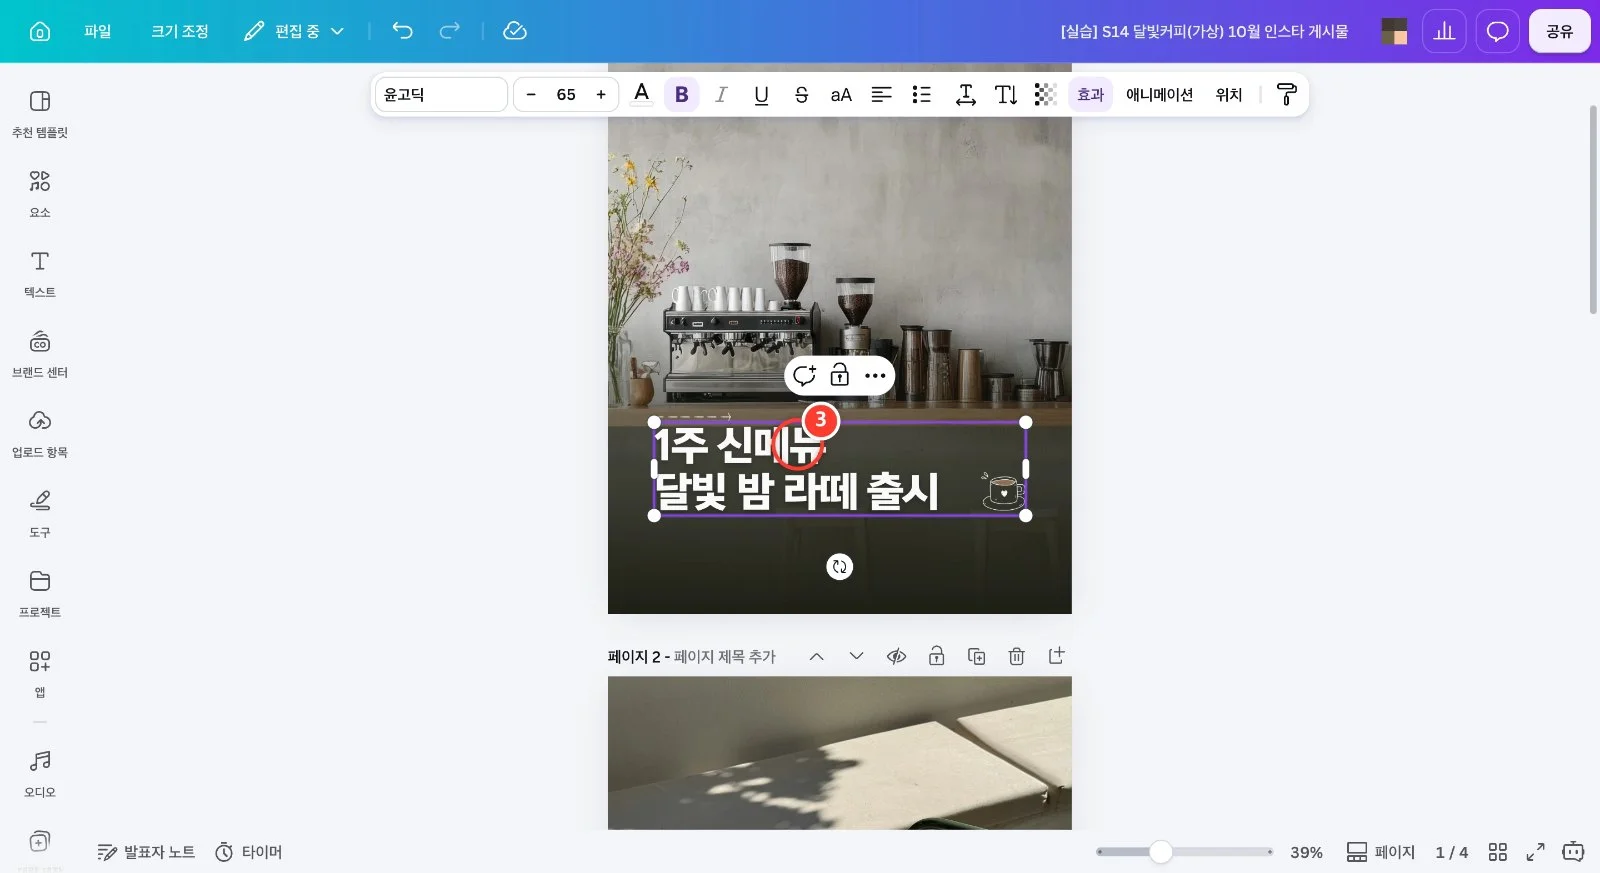The width and height of the screenshot is (1600, 873).
Task: Click the font size 65 field
Action: coord(566,94)
